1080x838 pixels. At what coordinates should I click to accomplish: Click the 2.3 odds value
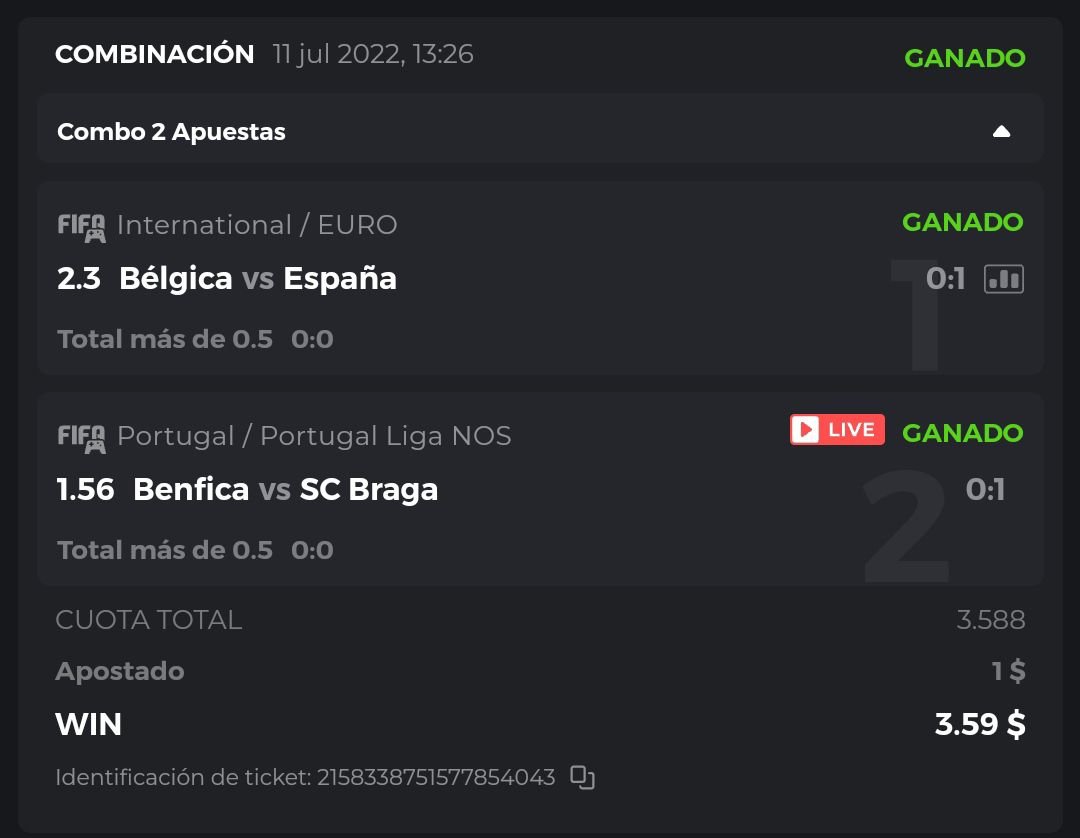pos(79,278)
